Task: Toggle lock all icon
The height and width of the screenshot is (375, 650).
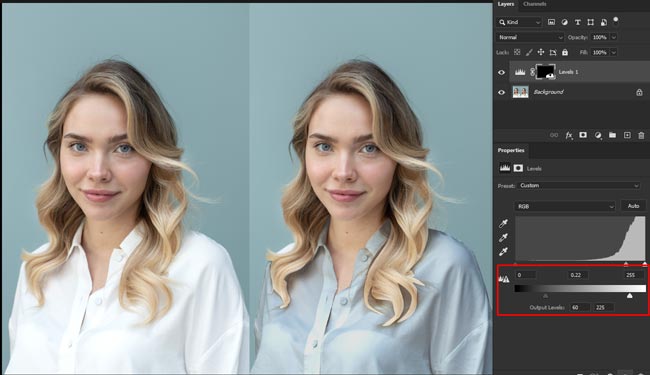Action: (x=565, y=52)
